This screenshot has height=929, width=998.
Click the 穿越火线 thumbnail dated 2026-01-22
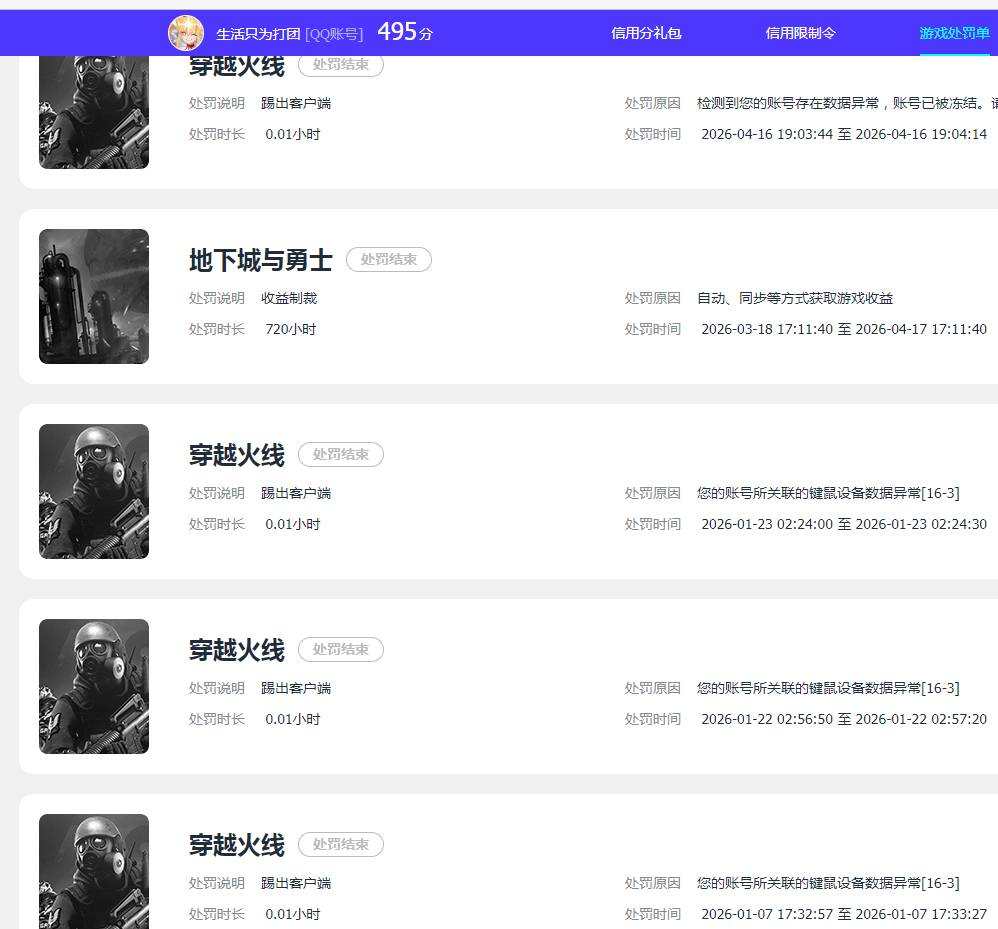click(94, 687)
